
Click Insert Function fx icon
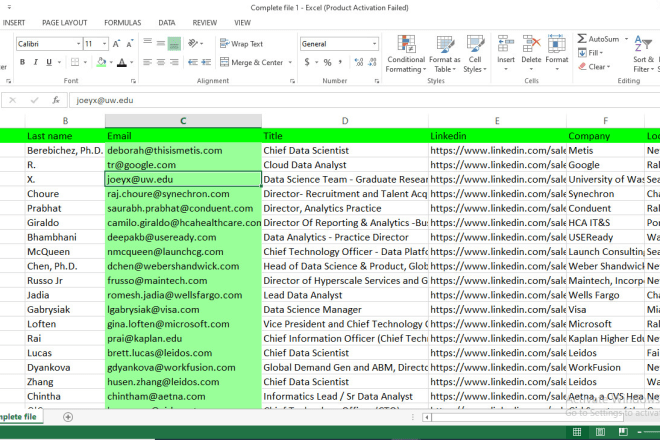point(56,100)
